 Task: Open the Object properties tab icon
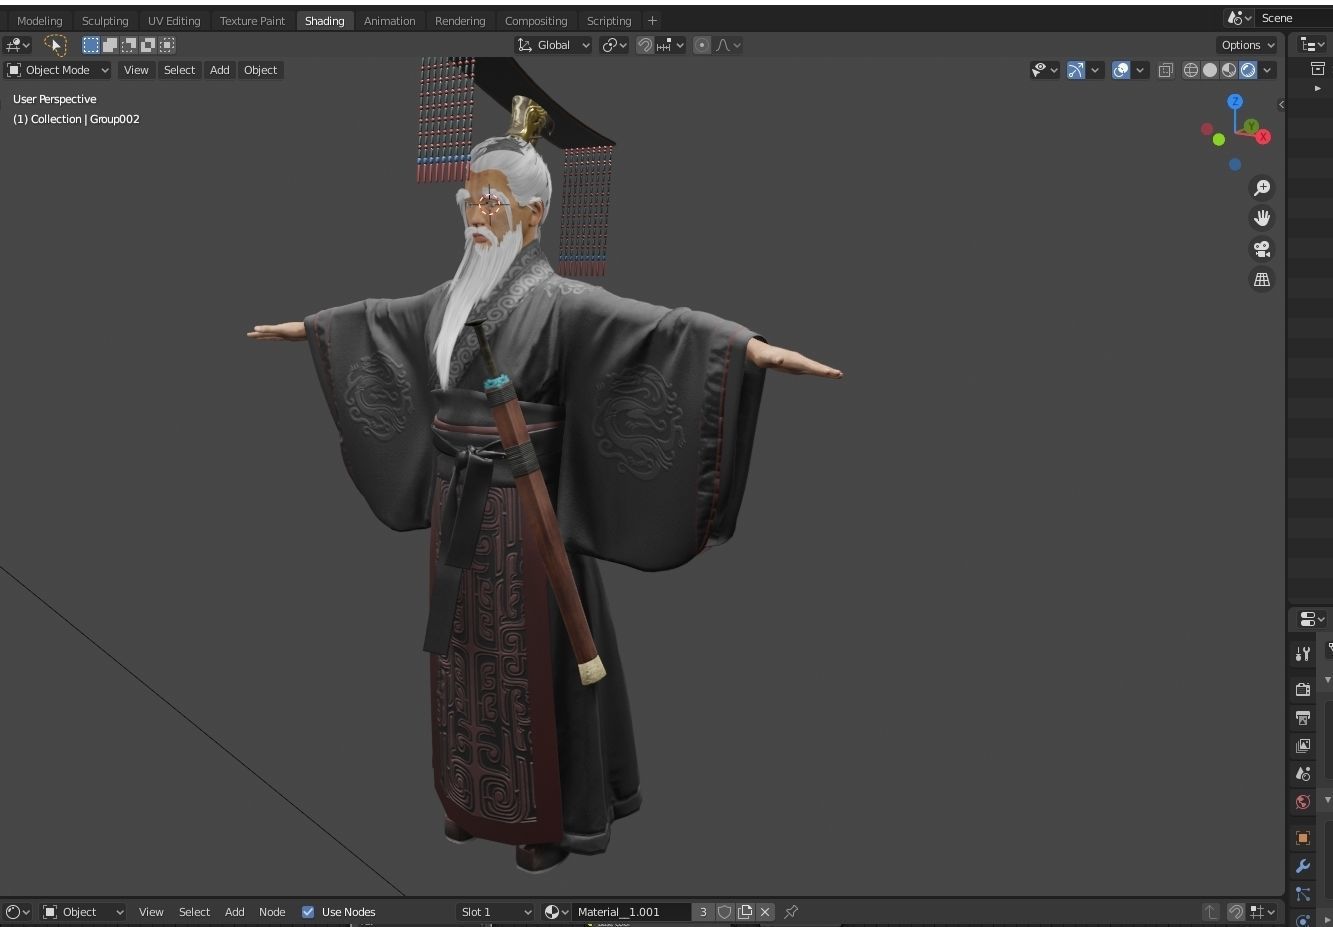[x=1303, y=838]
